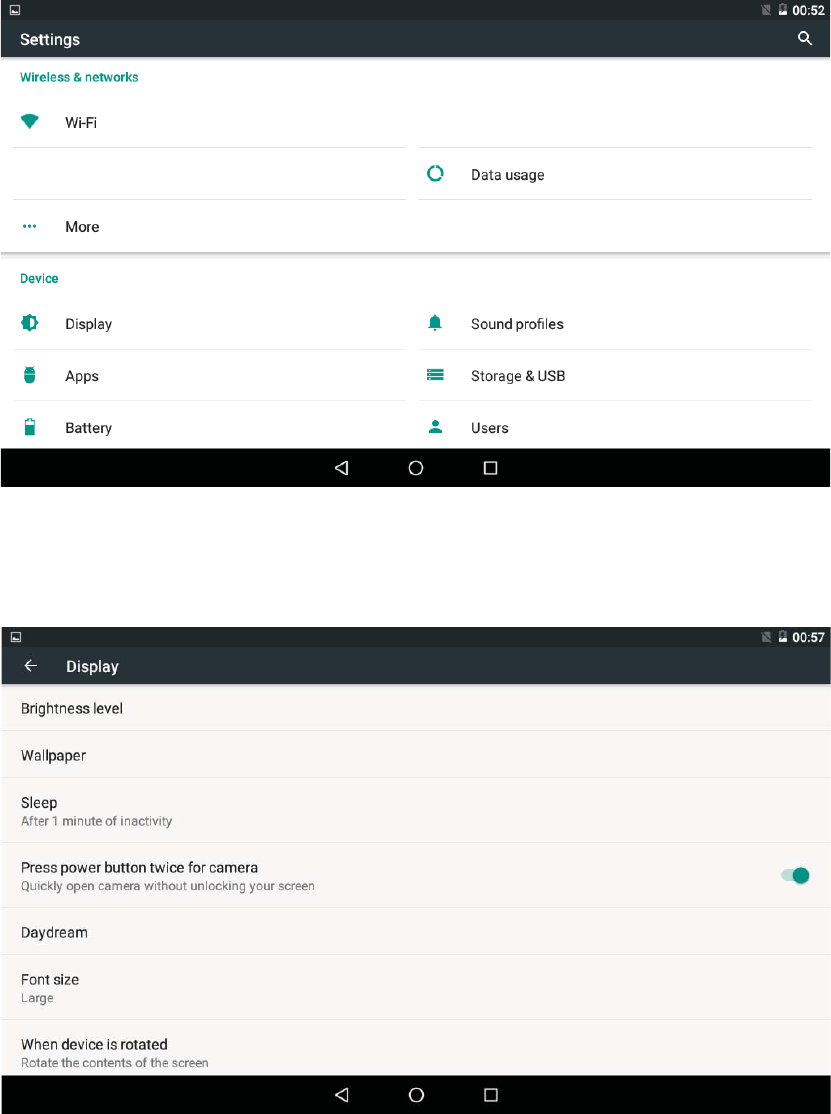Tap 'Rotate the contents of the screen'
The height and width of the screenshot is (1114, 831).
[x=114, y=1063]
